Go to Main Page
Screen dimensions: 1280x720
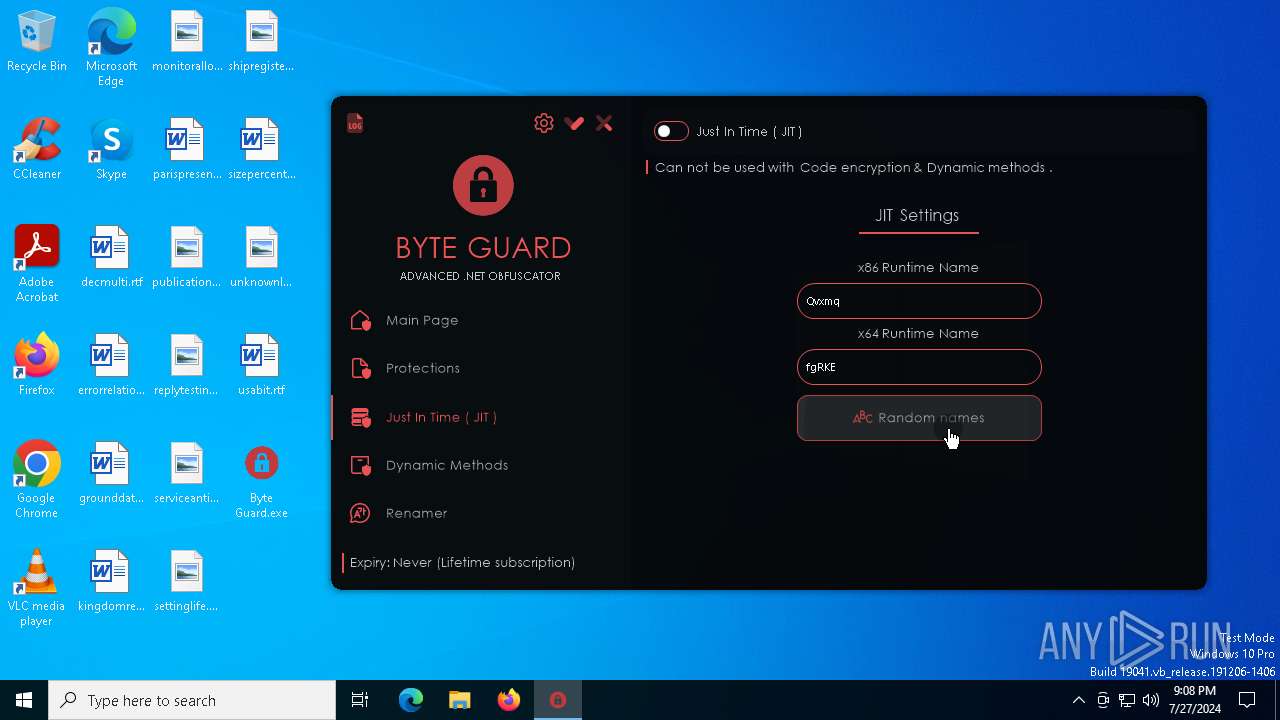click(422, 320)
